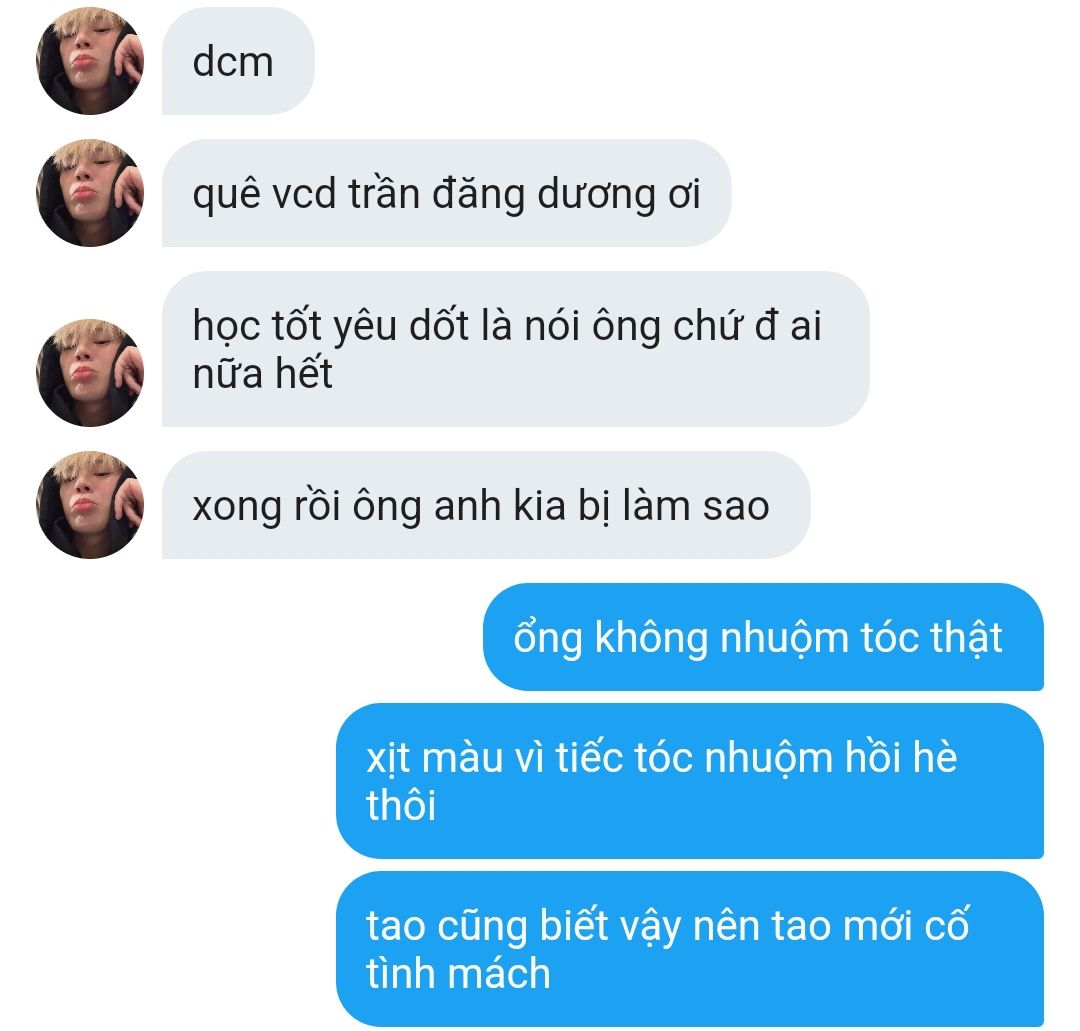The image size is (1080, 1031).
Task: Tap the words 'tình mách' in the last message
Action: pyautogui.click(x=458, y=973)
